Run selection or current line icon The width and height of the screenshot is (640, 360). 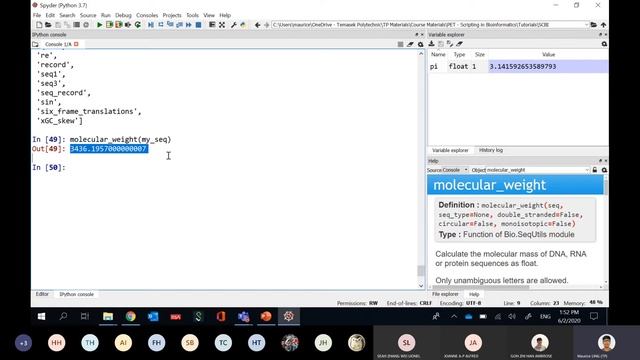pyautogui.click(x=128, y=25)
